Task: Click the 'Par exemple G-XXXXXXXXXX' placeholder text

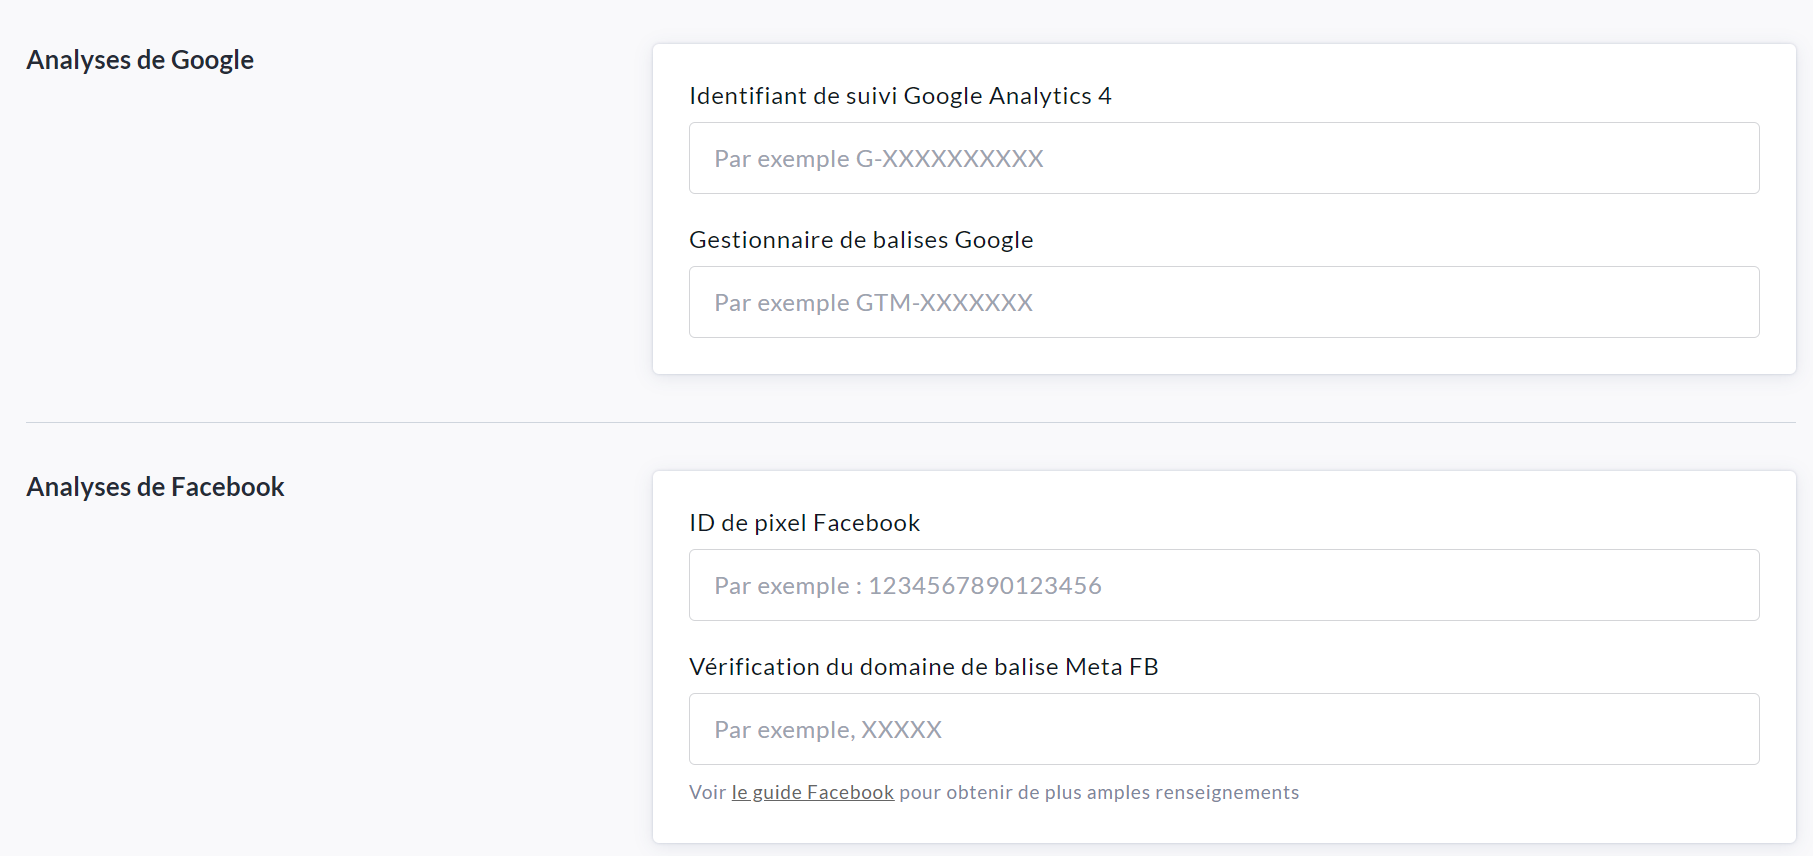Action: click(x=878, y=159)
